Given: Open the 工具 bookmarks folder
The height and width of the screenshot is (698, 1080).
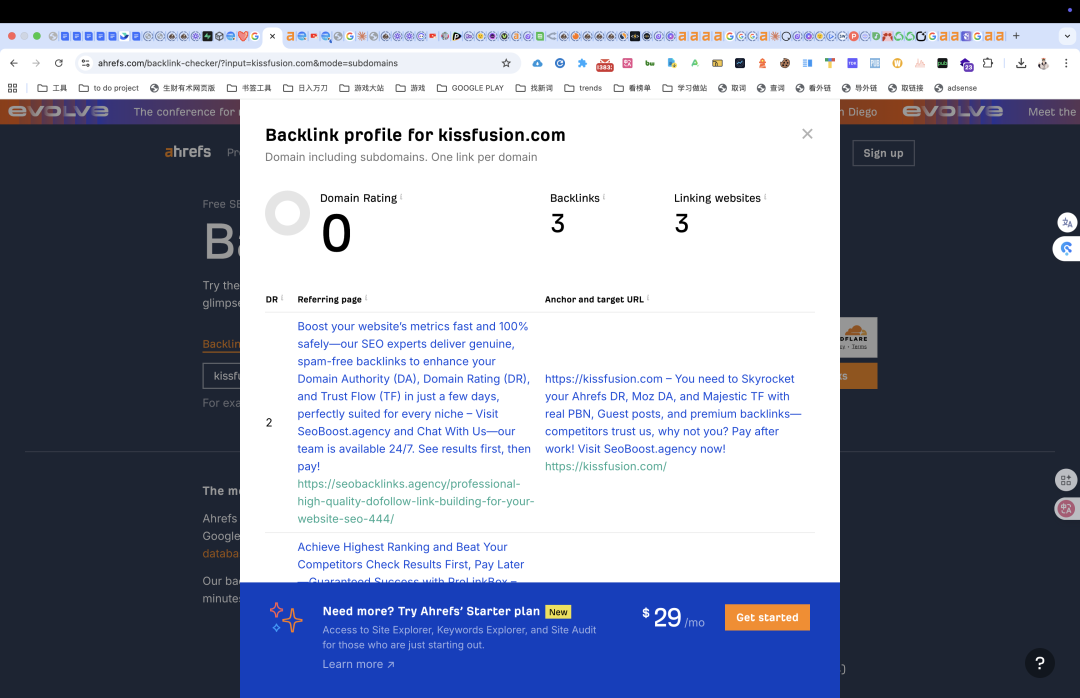Looking at the screenshot, I should pyautogui.click(x=52, y=88).
